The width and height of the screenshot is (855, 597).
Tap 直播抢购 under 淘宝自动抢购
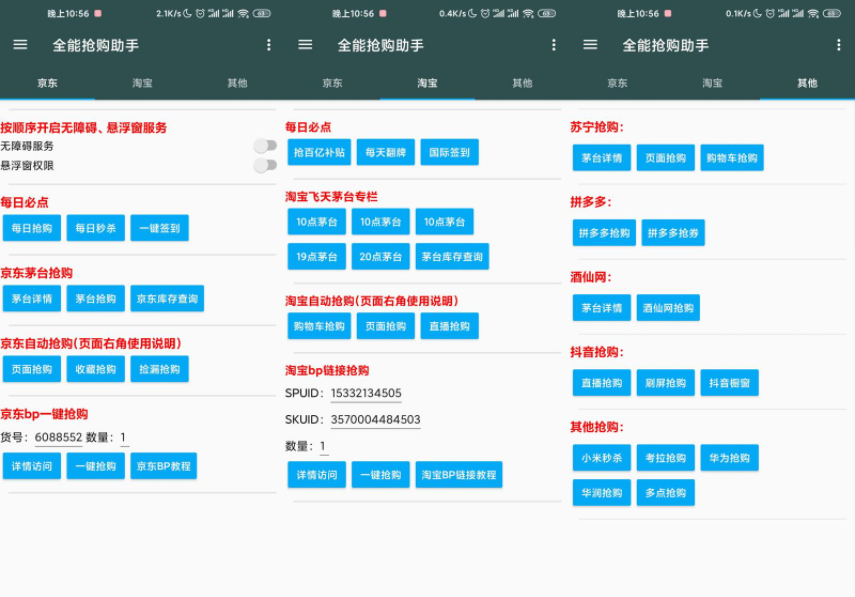449,326
